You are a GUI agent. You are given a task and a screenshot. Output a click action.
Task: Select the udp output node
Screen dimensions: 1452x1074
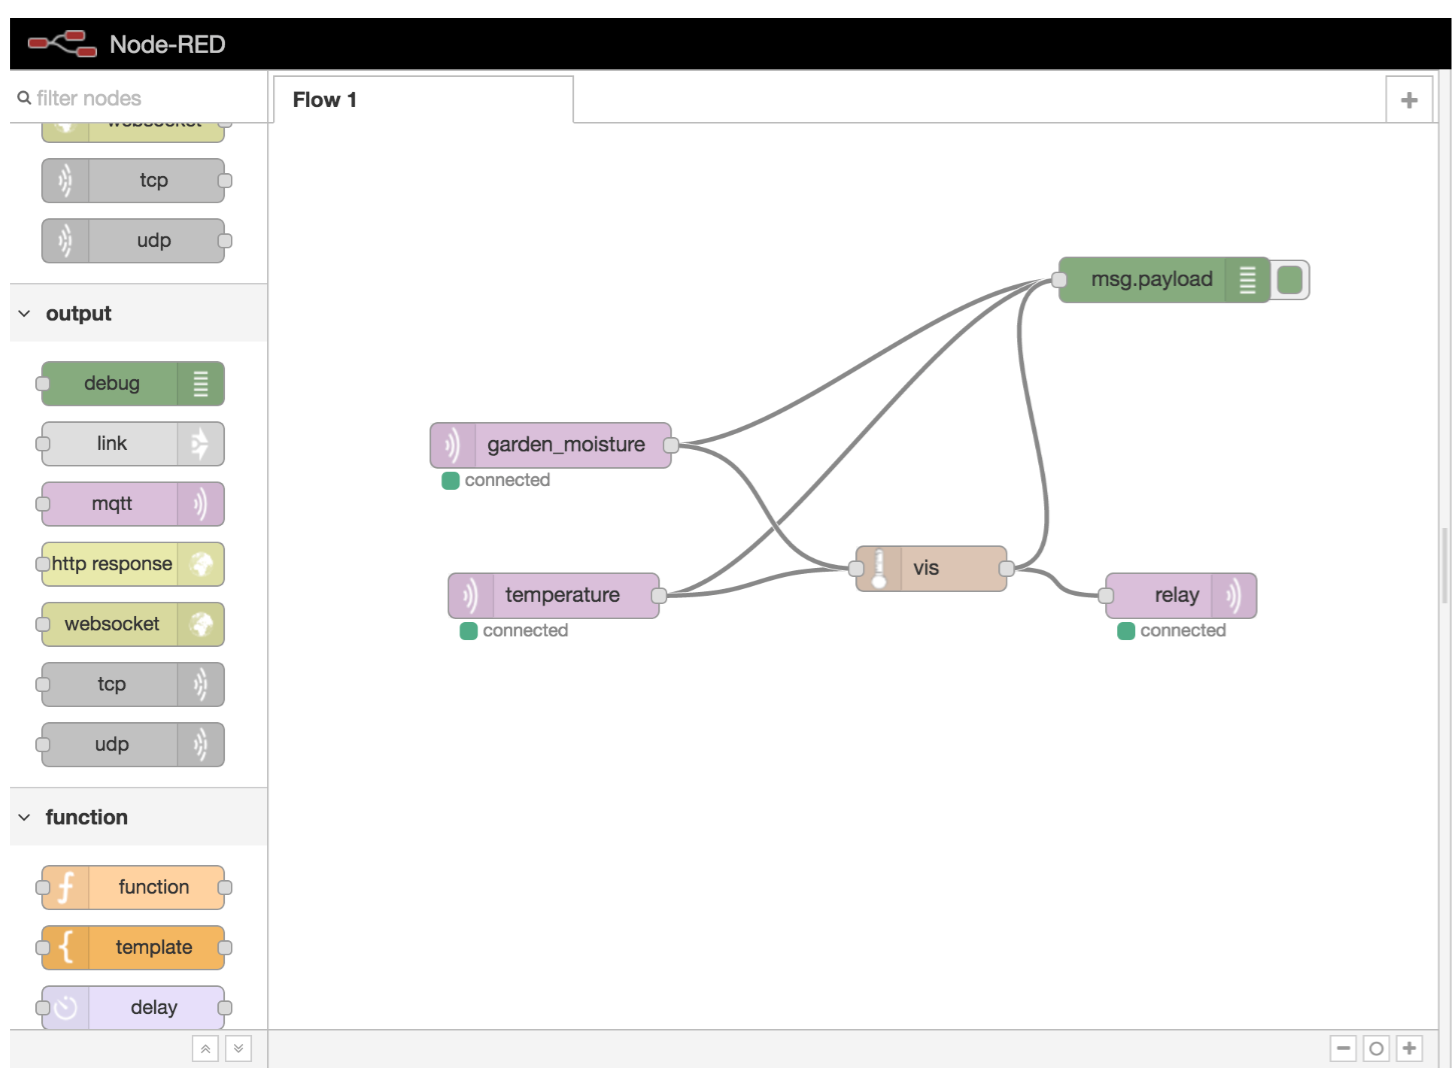tap(131, 744)
